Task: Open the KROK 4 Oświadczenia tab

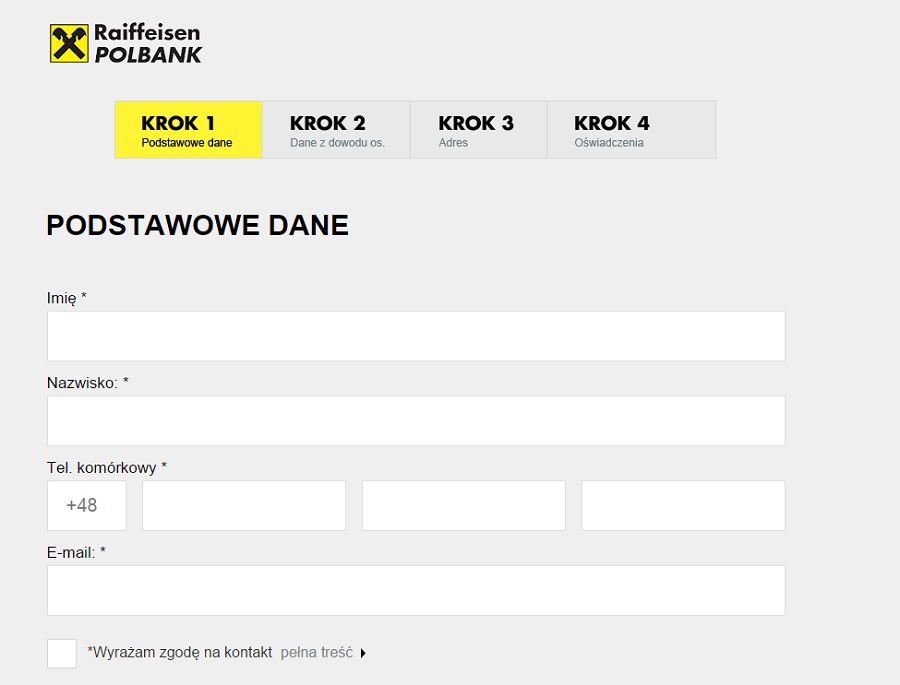Action: point(631,130)
